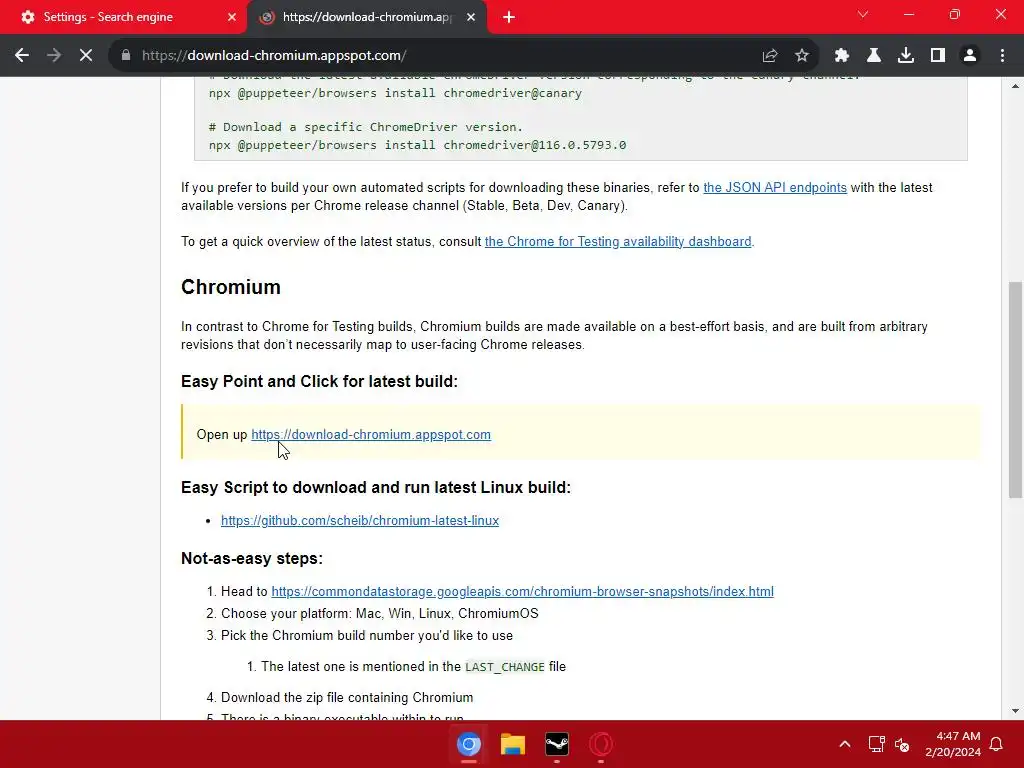Select the download-chromium.appspot tab
1024x768 pixels.
(367, 17)
